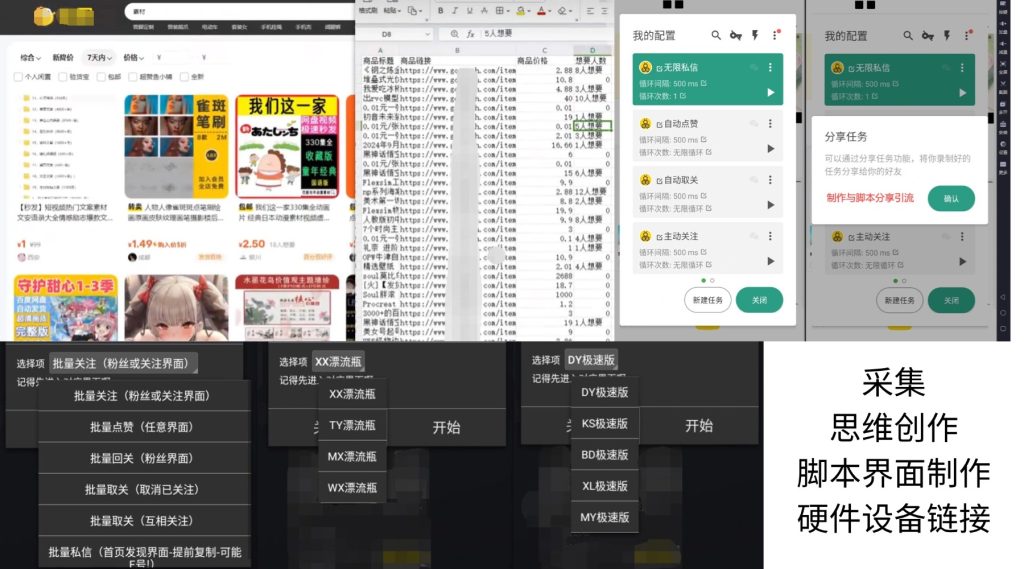The width and height of the screenshot is (1024, 569).
Task: Click the fill color bucket icon
Action: pos(520,10)
